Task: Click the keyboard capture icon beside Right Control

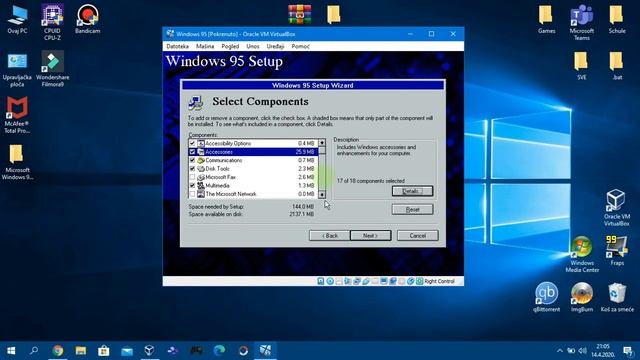Action: (420, 281)
